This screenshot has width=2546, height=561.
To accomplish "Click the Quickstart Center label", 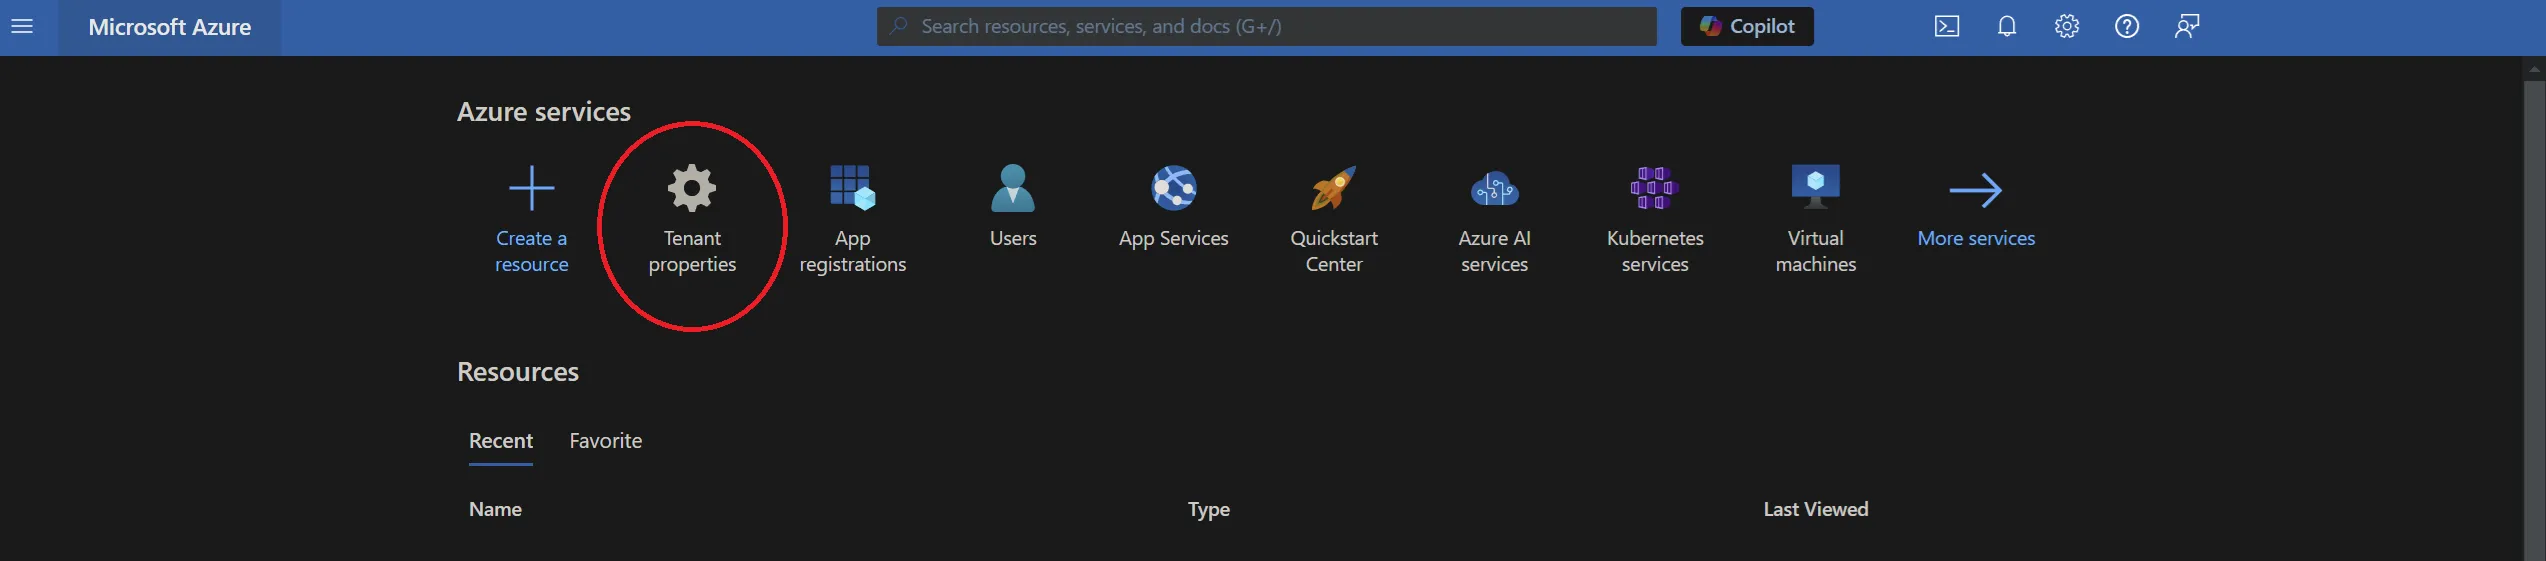I will coord(1334,251).
